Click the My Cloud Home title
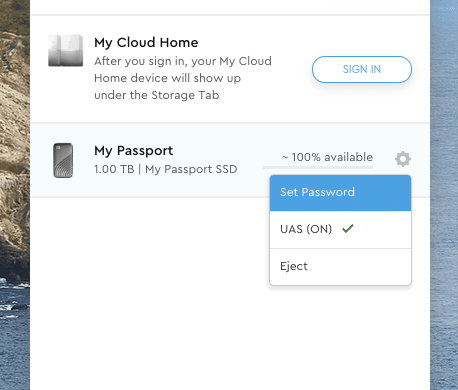This screenshot has width=458, height=390. click(146, 43)
